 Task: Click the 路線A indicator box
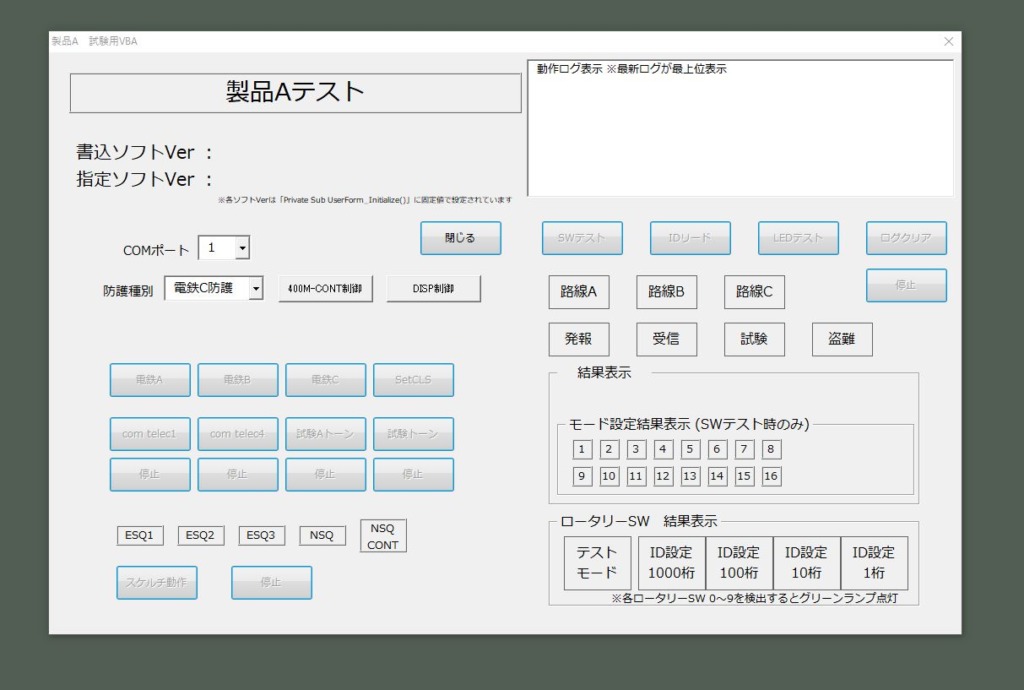point(579,292)
